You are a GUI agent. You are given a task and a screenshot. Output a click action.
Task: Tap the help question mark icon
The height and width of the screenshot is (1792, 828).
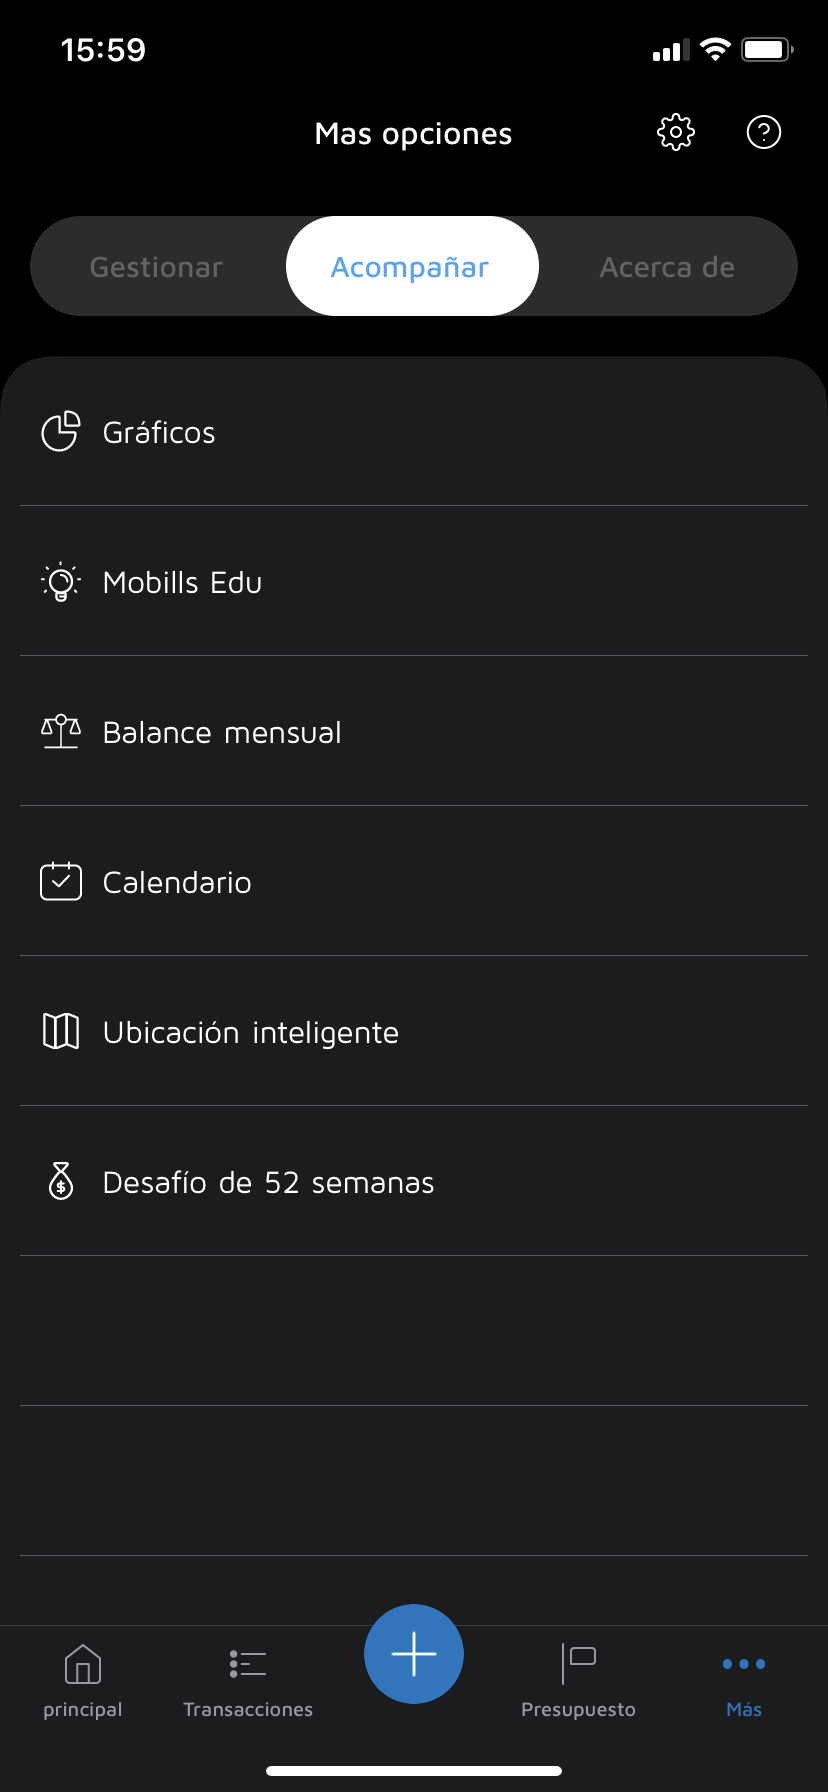[764, 132]
